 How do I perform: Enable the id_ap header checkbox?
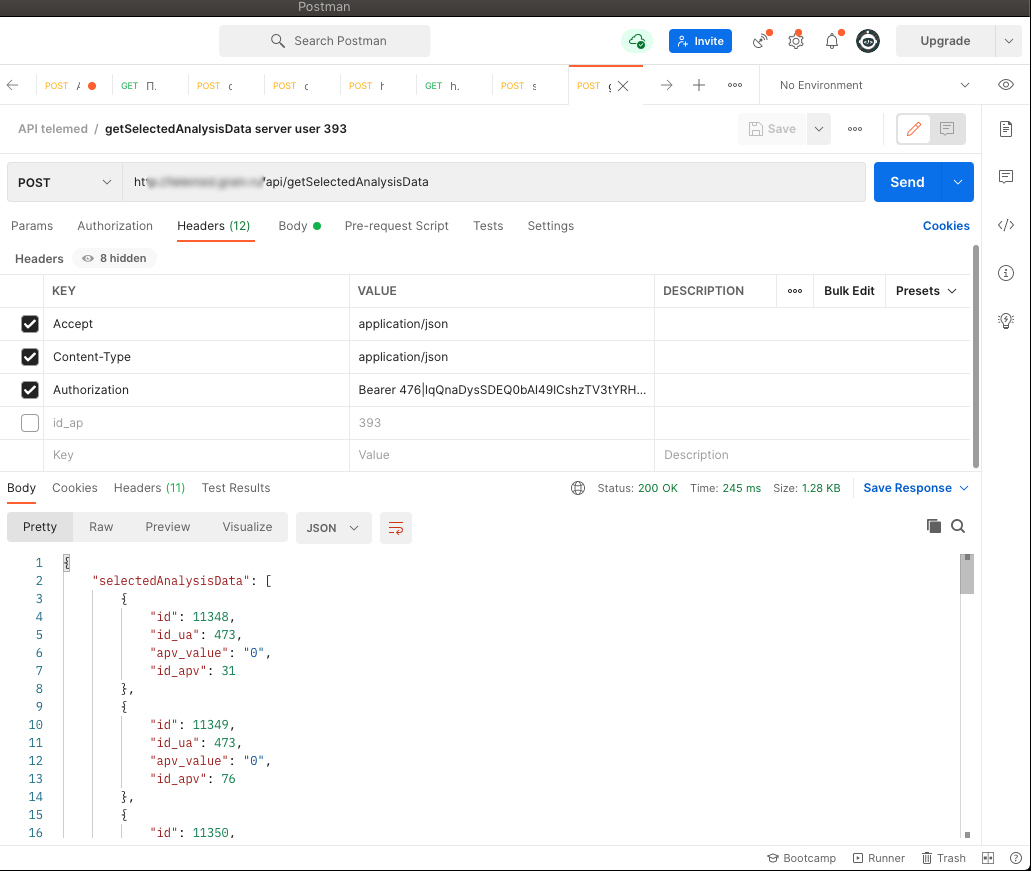[30, 423]
